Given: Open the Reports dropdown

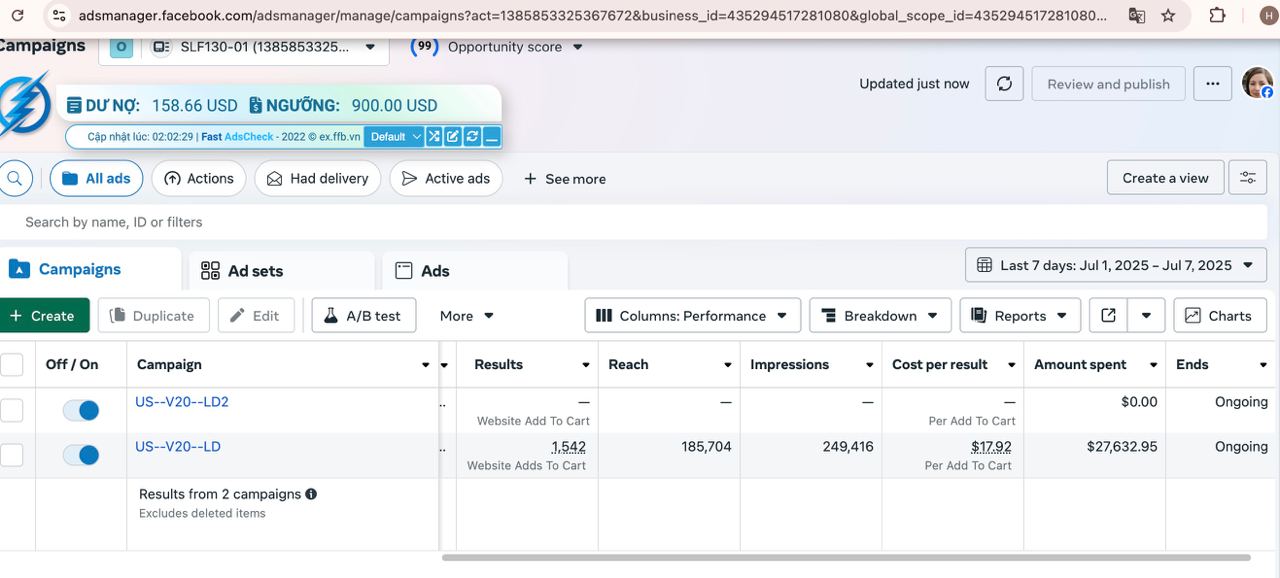Looking at the screenshot, I should 1020,316.
